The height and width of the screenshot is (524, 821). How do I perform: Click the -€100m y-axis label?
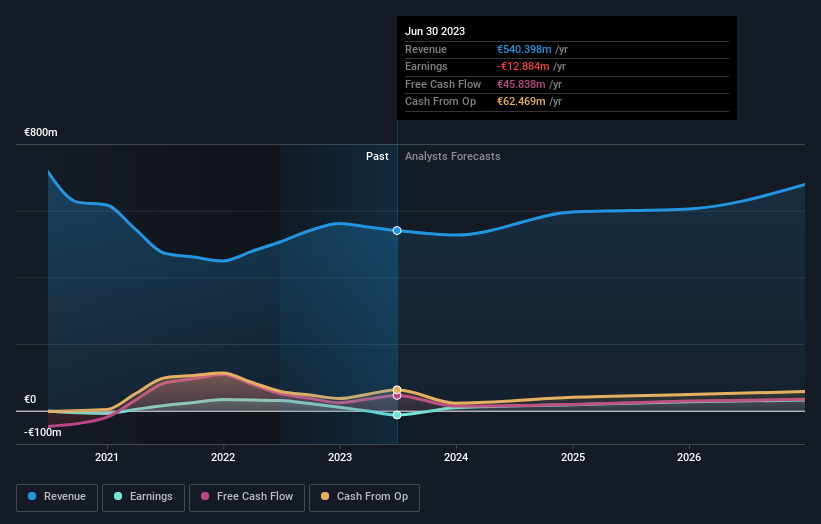43,432
